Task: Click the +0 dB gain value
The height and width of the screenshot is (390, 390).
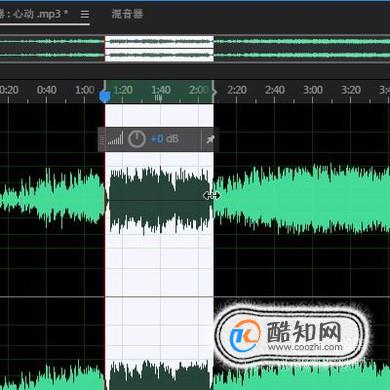Action: pos(165,139)
